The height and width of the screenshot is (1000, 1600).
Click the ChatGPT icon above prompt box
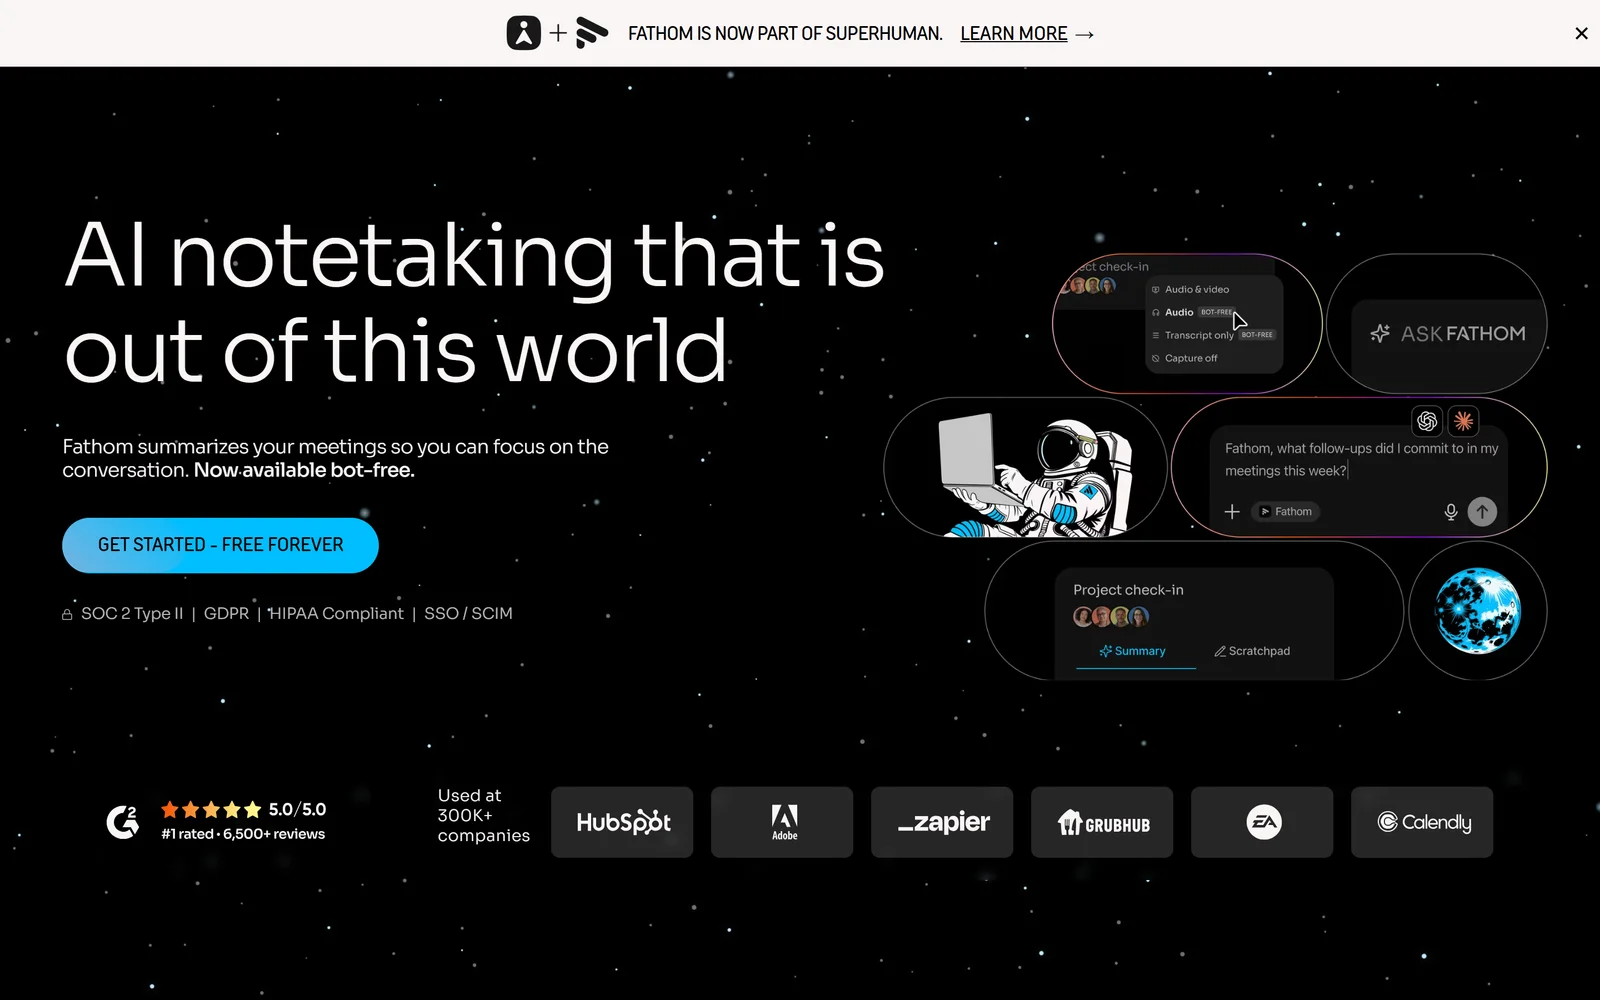tap(1427, 421)
